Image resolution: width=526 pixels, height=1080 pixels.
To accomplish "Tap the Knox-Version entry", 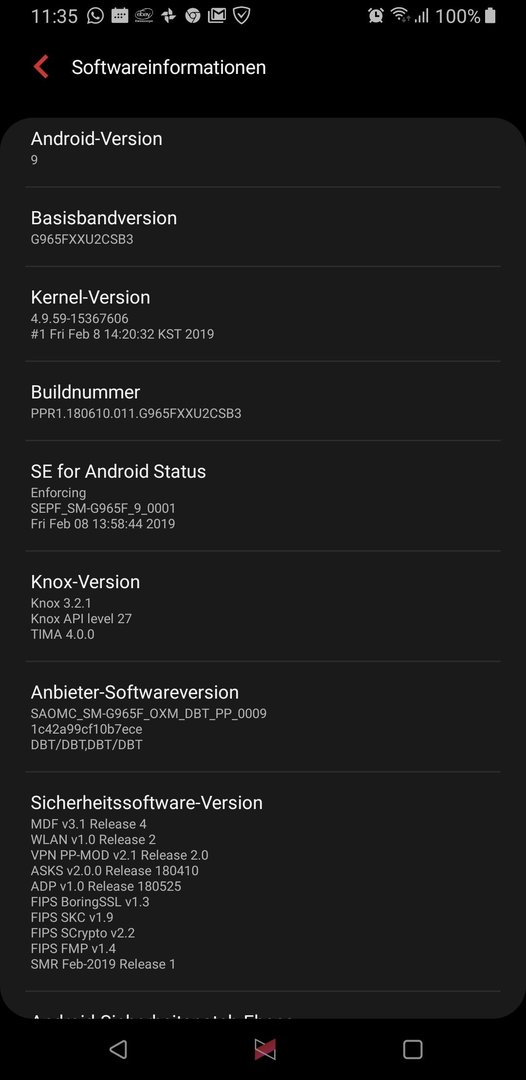I will 263,607.
